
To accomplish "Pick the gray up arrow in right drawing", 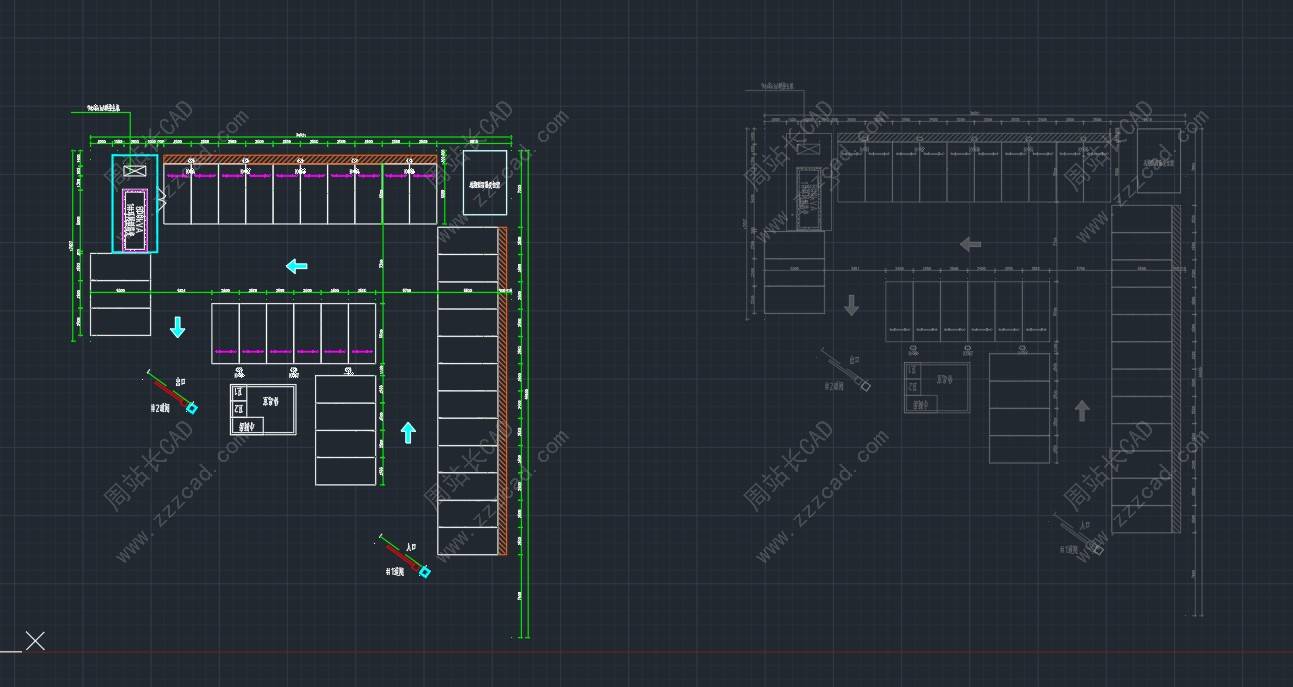I will point(1081,410).
